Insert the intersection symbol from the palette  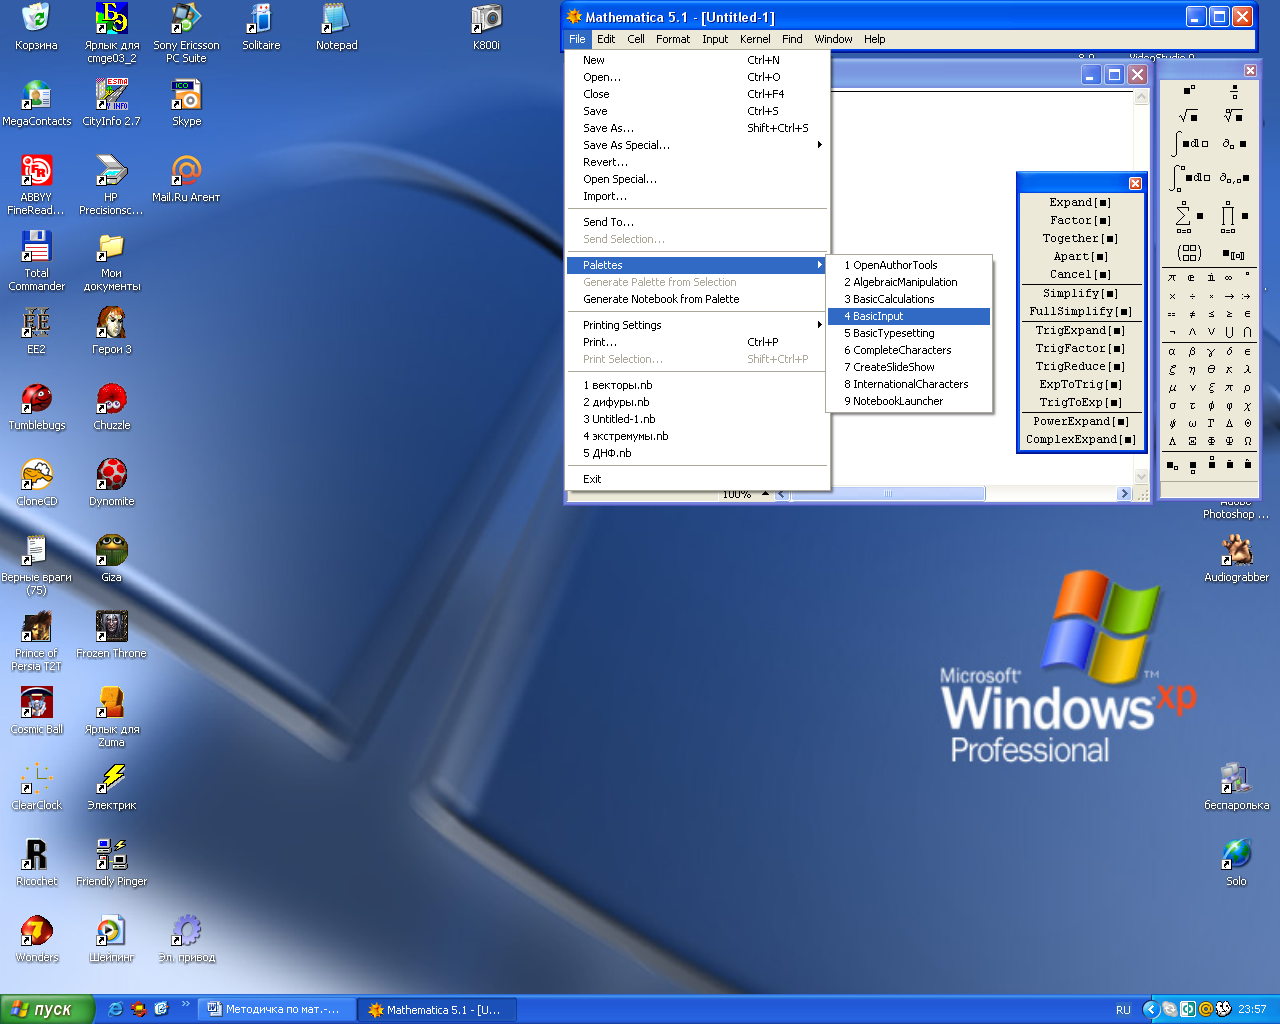point(1247,332)
